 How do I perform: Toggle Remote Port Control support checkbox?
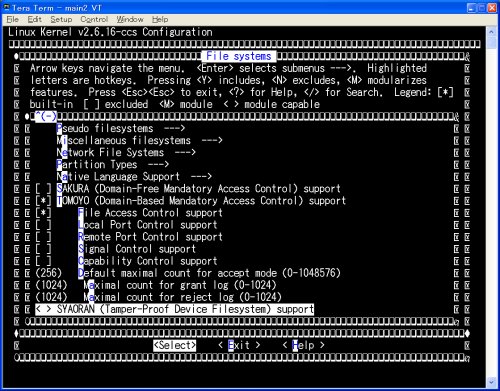coord(43,237)
